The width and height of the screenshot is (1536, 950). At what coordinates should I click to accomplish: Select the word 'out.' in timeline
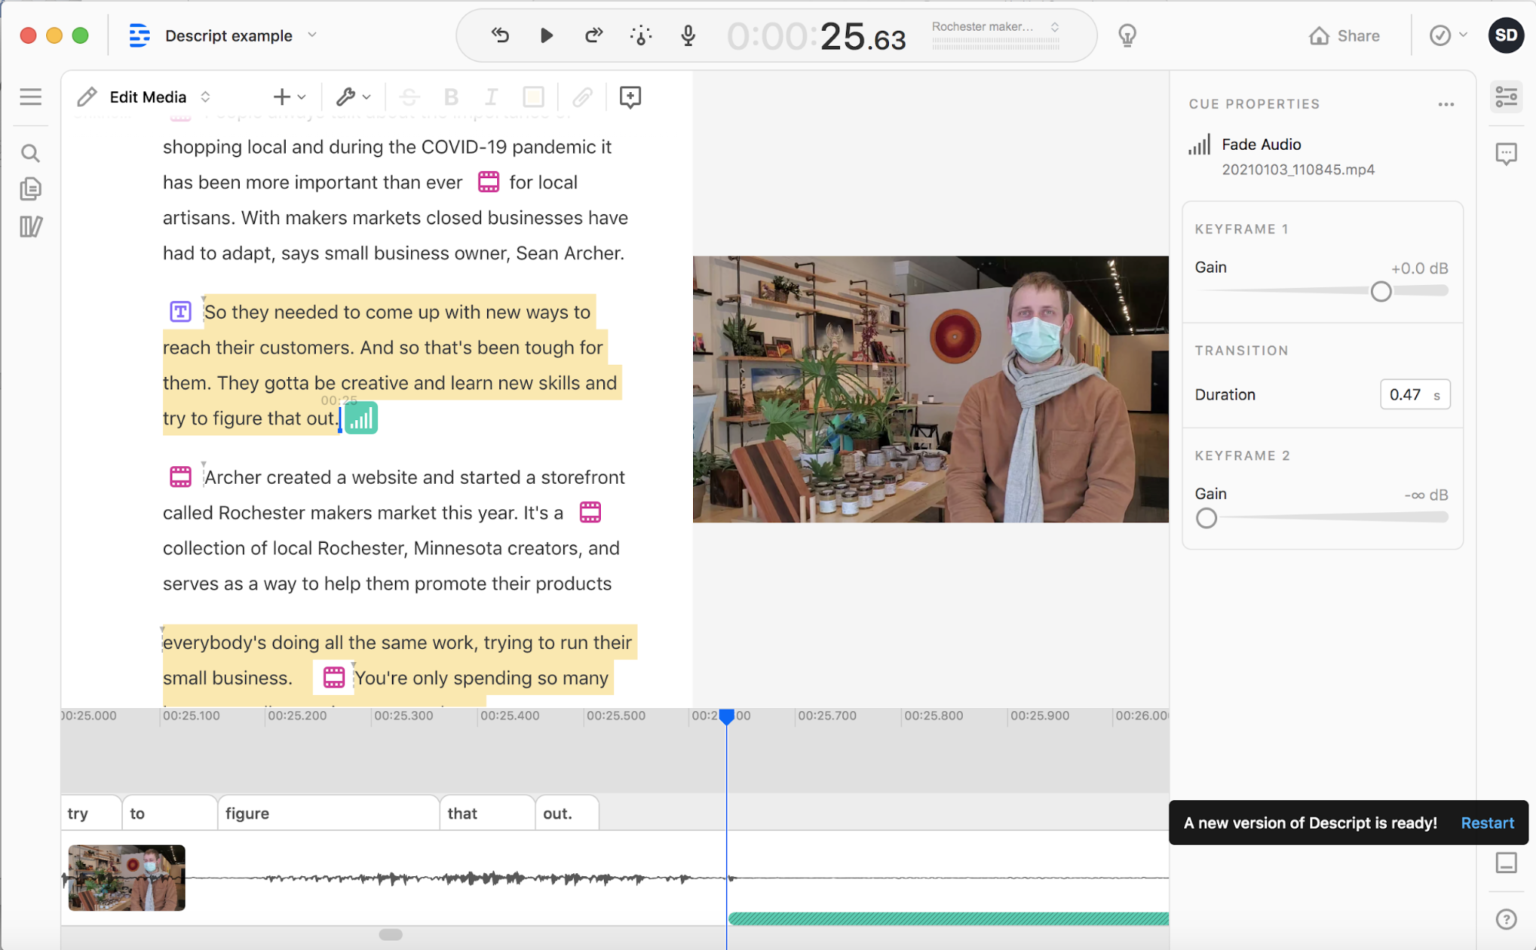coord(567,814)
